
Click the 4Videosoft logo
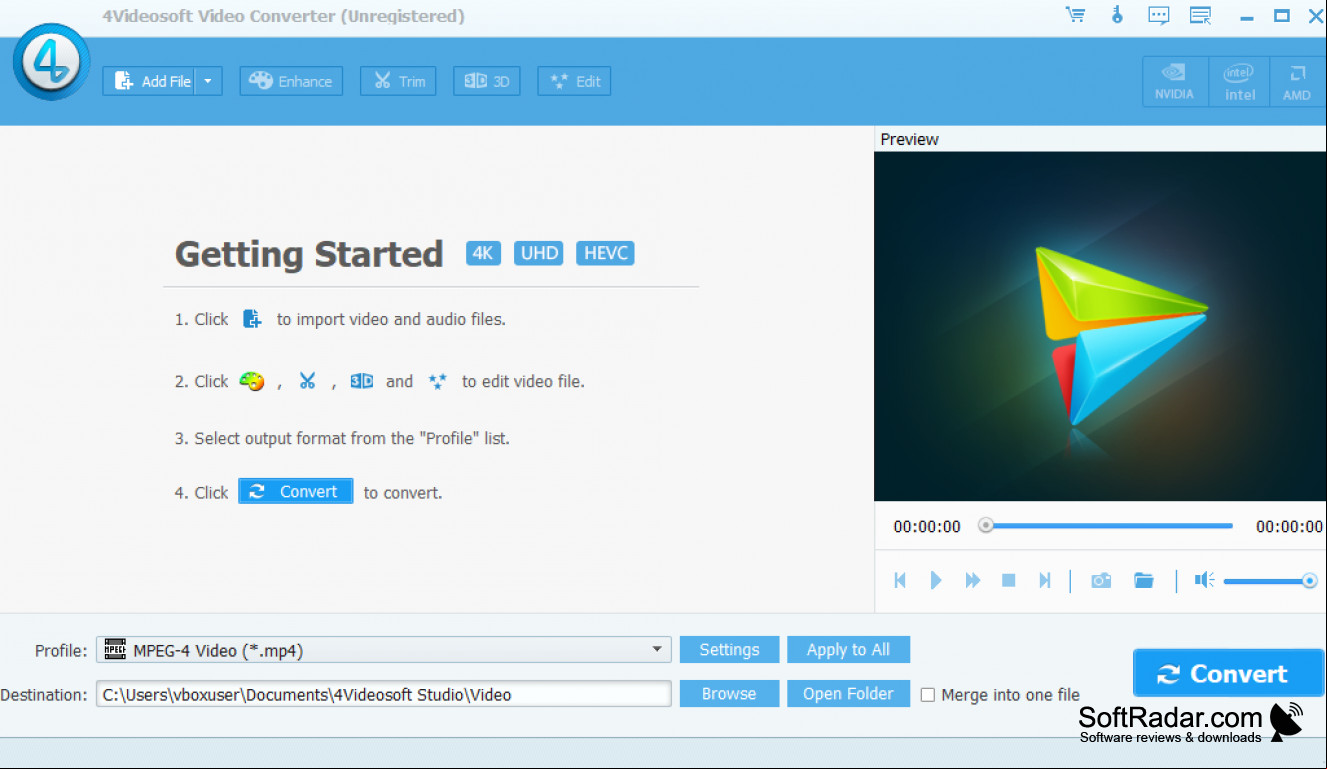pyautogui.click(x=51, y=62)
